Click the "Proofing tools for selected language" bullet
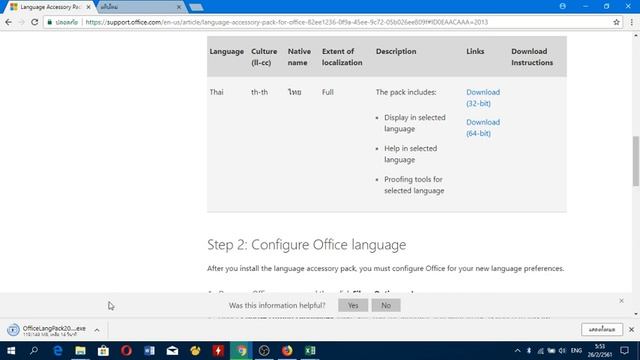The image size is (640, 360). (414, 185)
